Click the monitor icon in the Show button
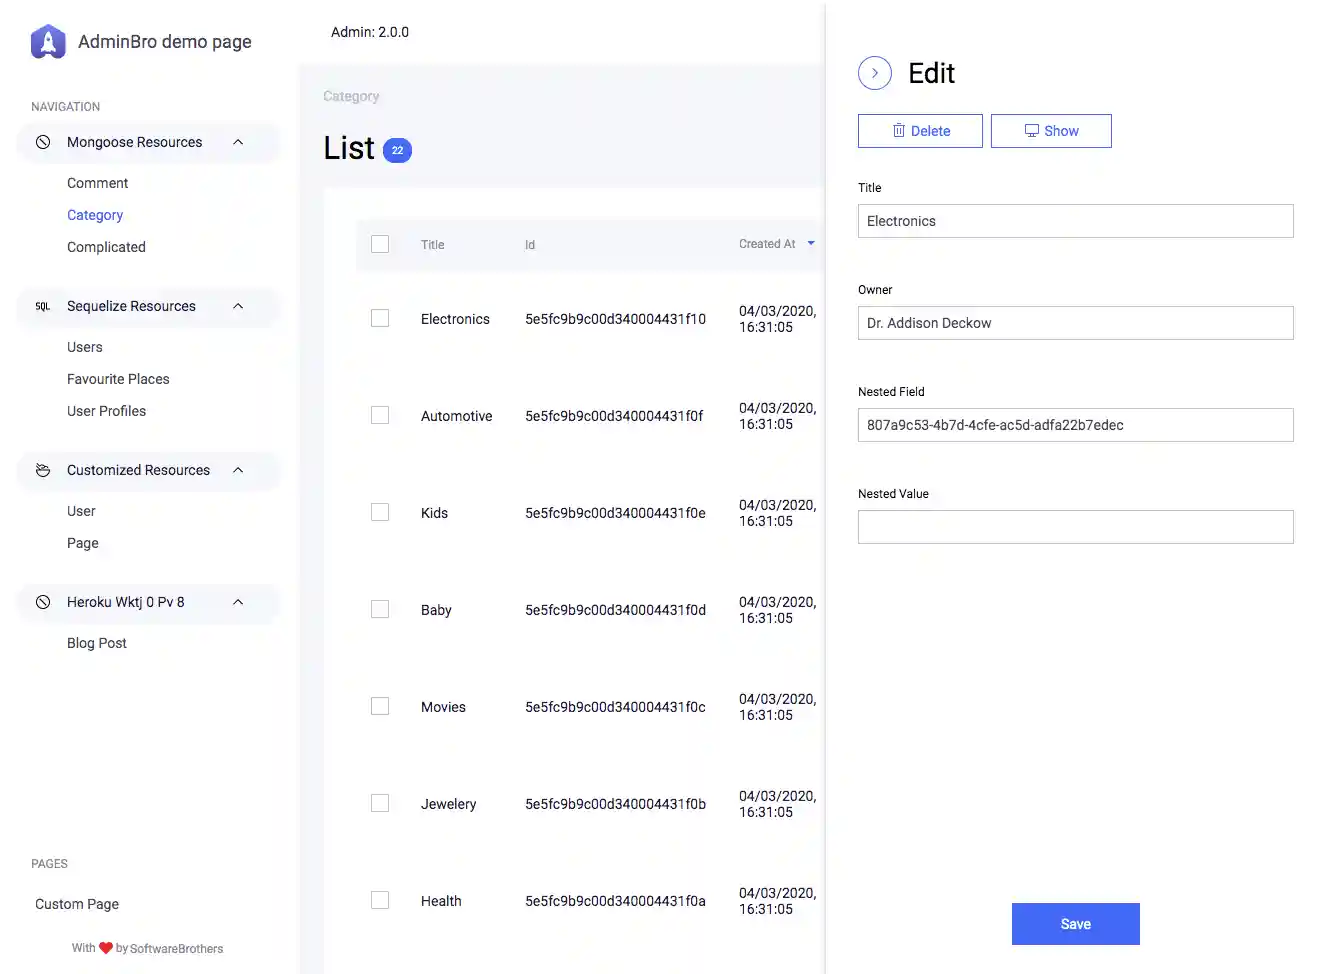 [x=1031, y=131]
